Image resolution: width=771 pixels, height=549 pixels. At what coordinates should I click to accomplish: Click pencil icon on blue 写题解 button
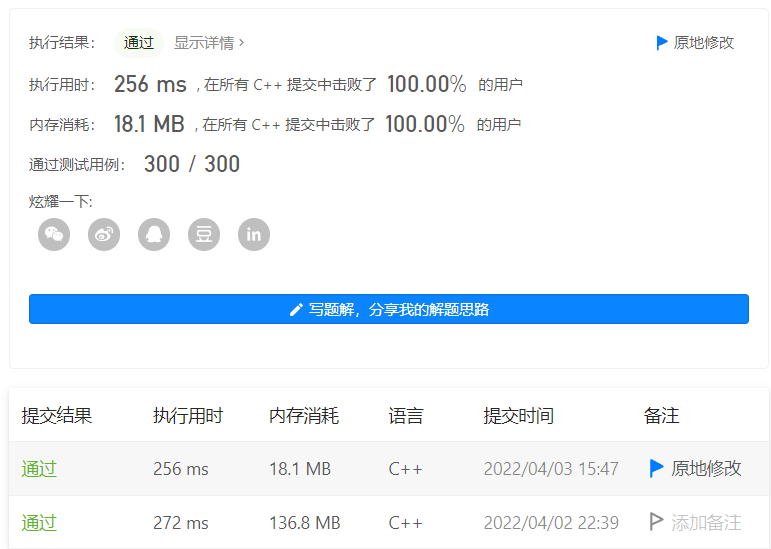coord(296,310)
